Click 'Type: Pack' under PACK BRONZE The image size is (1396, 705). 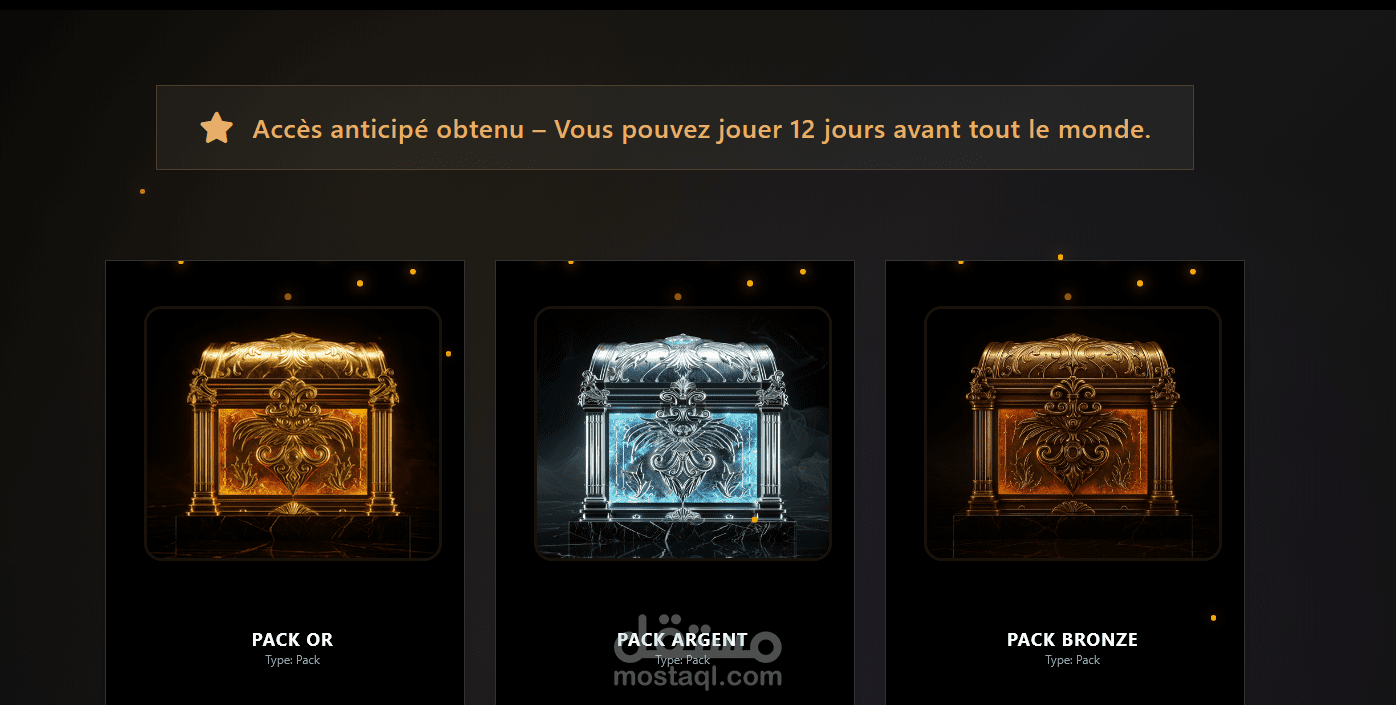coord(1073,660)
